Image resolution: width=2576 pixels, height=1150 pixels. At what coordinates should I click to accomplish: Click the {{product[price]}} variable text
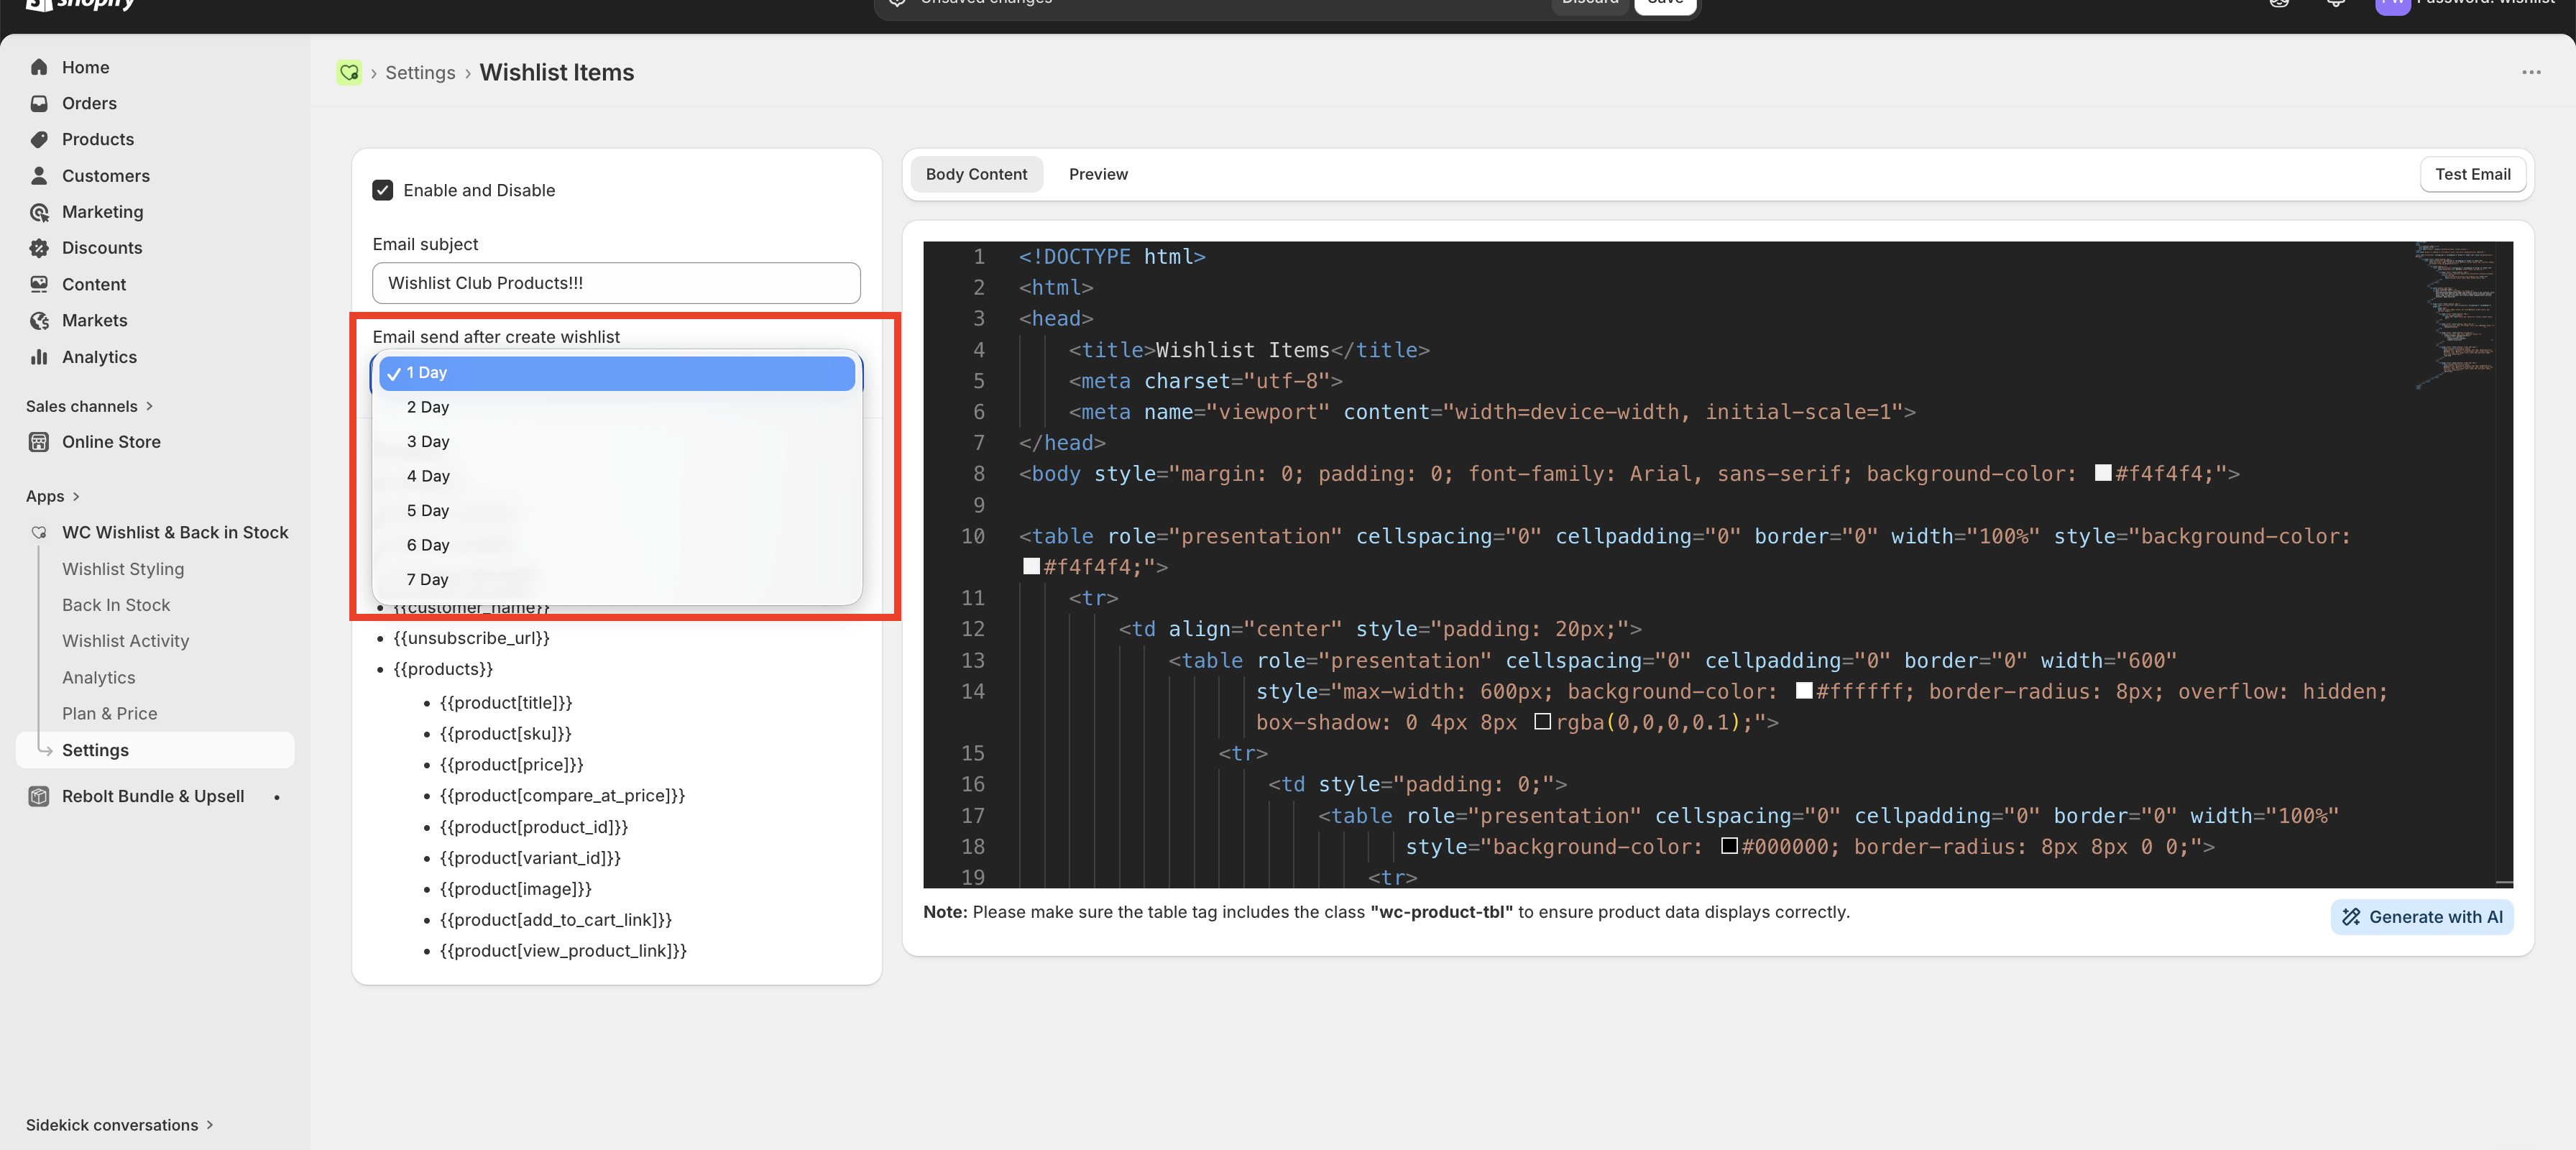click(x=511, y=765)
